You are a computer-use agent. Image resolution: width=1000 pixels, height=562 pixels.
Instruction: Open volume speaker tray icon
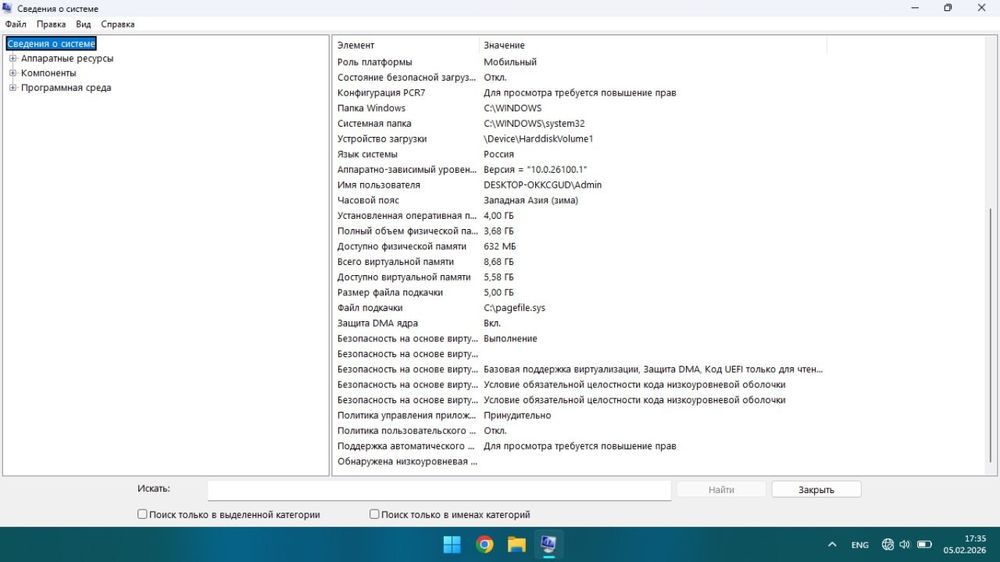coord(904,544)
